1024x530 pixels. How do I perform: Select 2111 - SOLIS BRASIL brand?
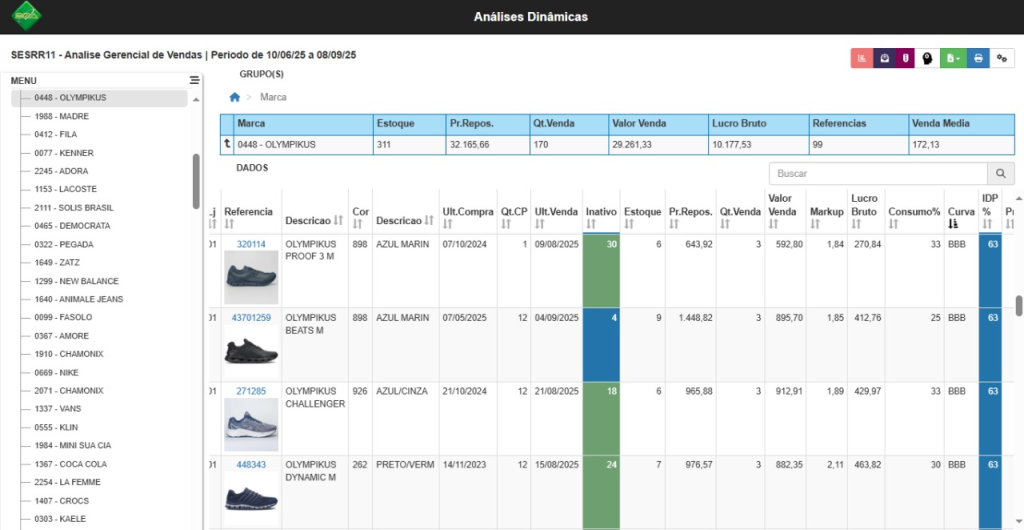click(x=74, y=208)
